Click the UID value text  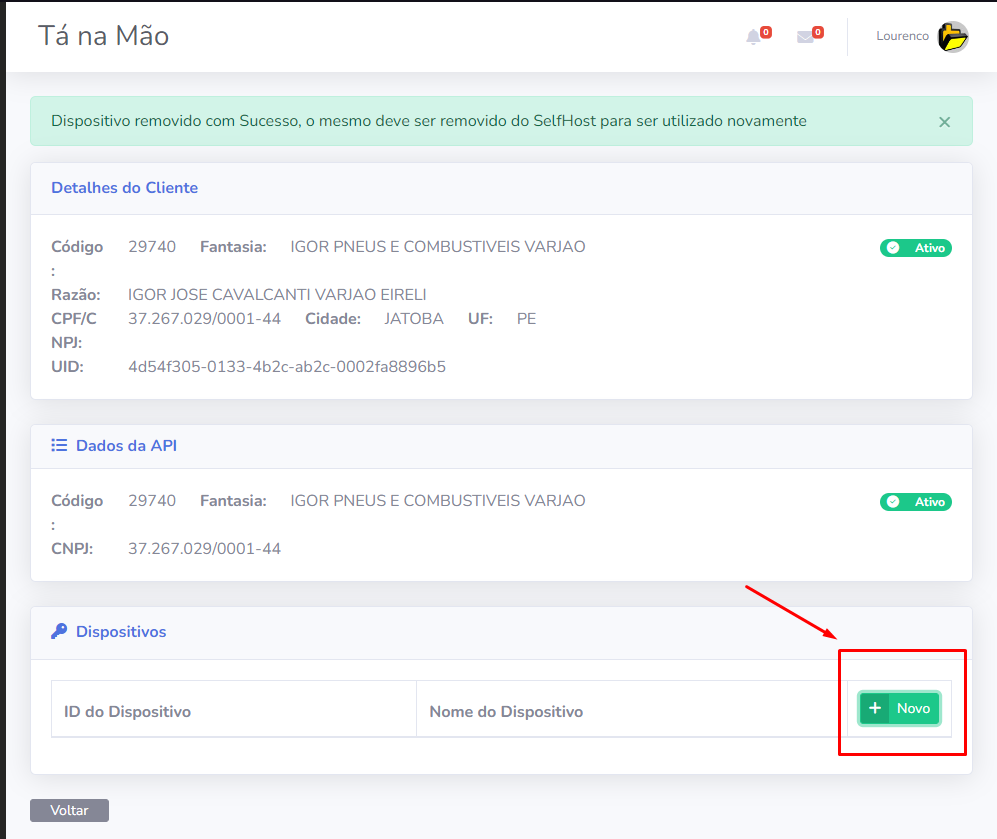[286, 367]
